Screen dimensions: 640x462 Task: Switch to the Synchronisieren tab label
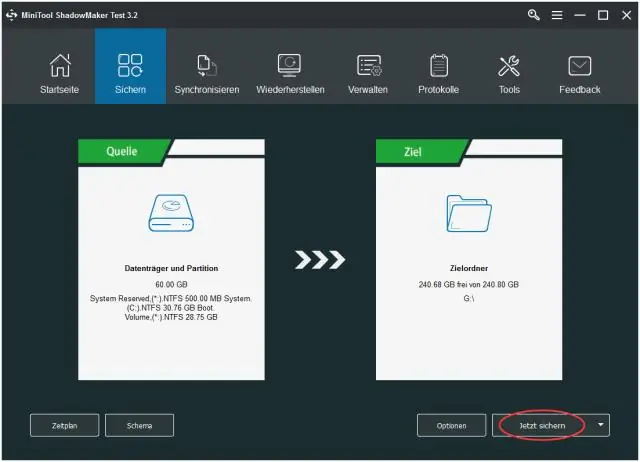(207, 89)
